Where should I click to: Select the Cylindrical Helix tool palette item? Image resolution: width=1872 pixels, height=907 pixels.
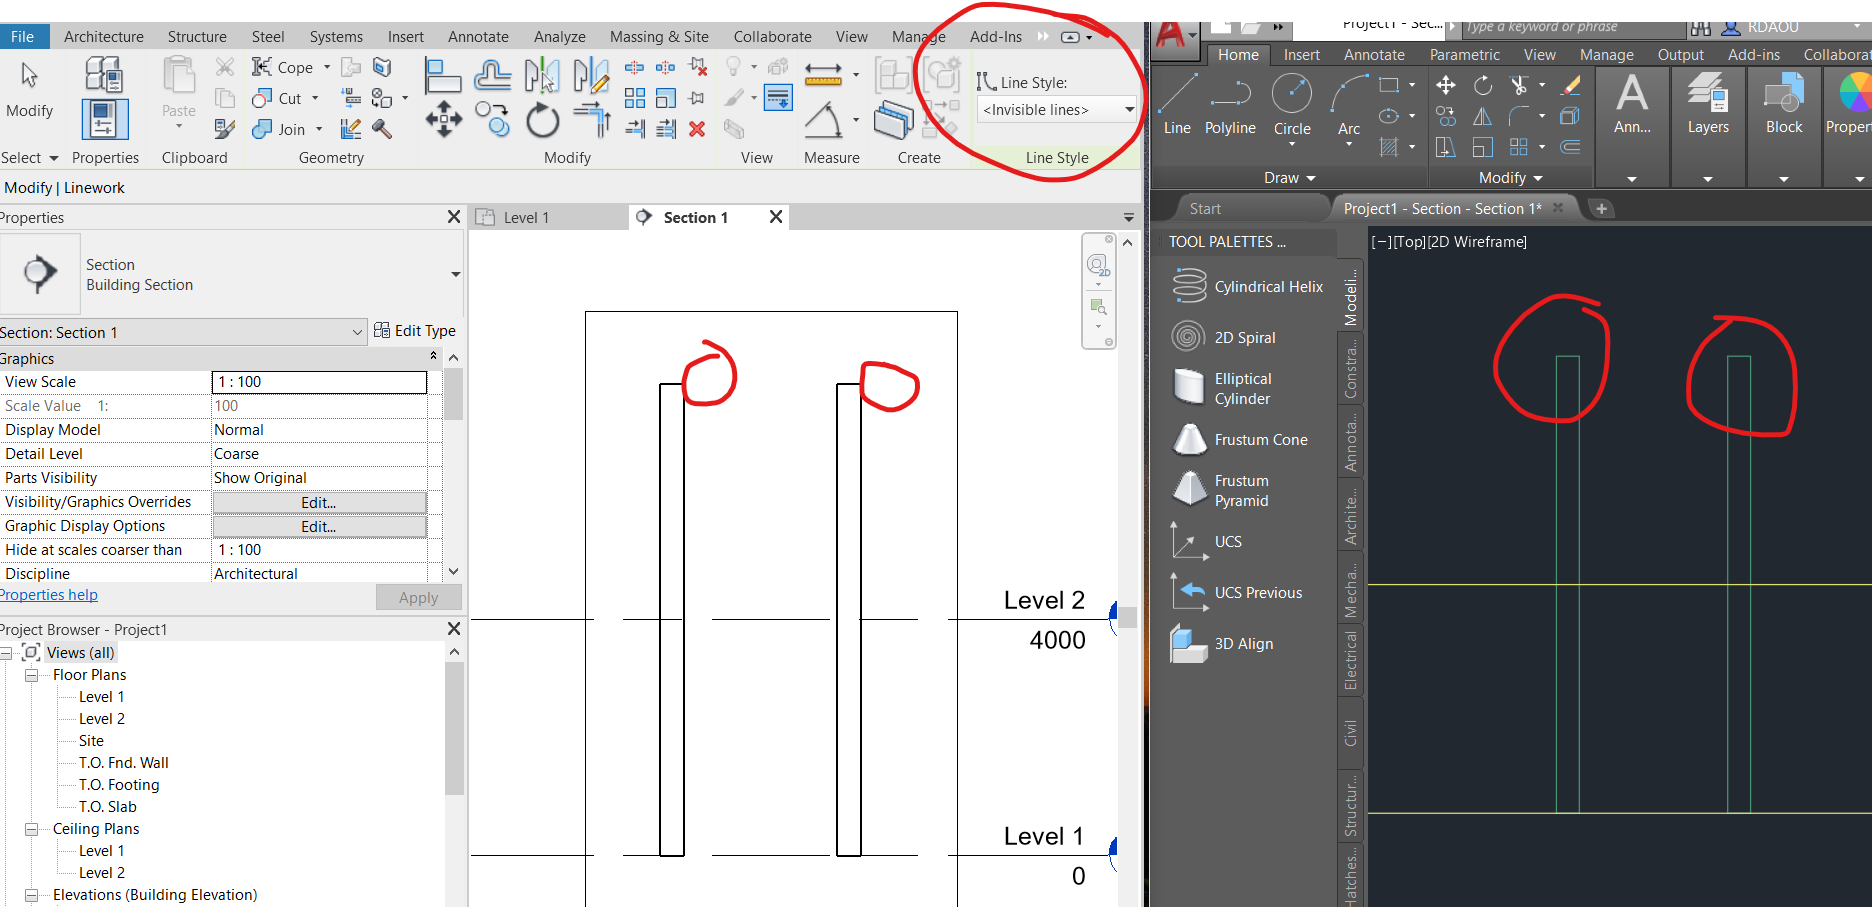1250,286
